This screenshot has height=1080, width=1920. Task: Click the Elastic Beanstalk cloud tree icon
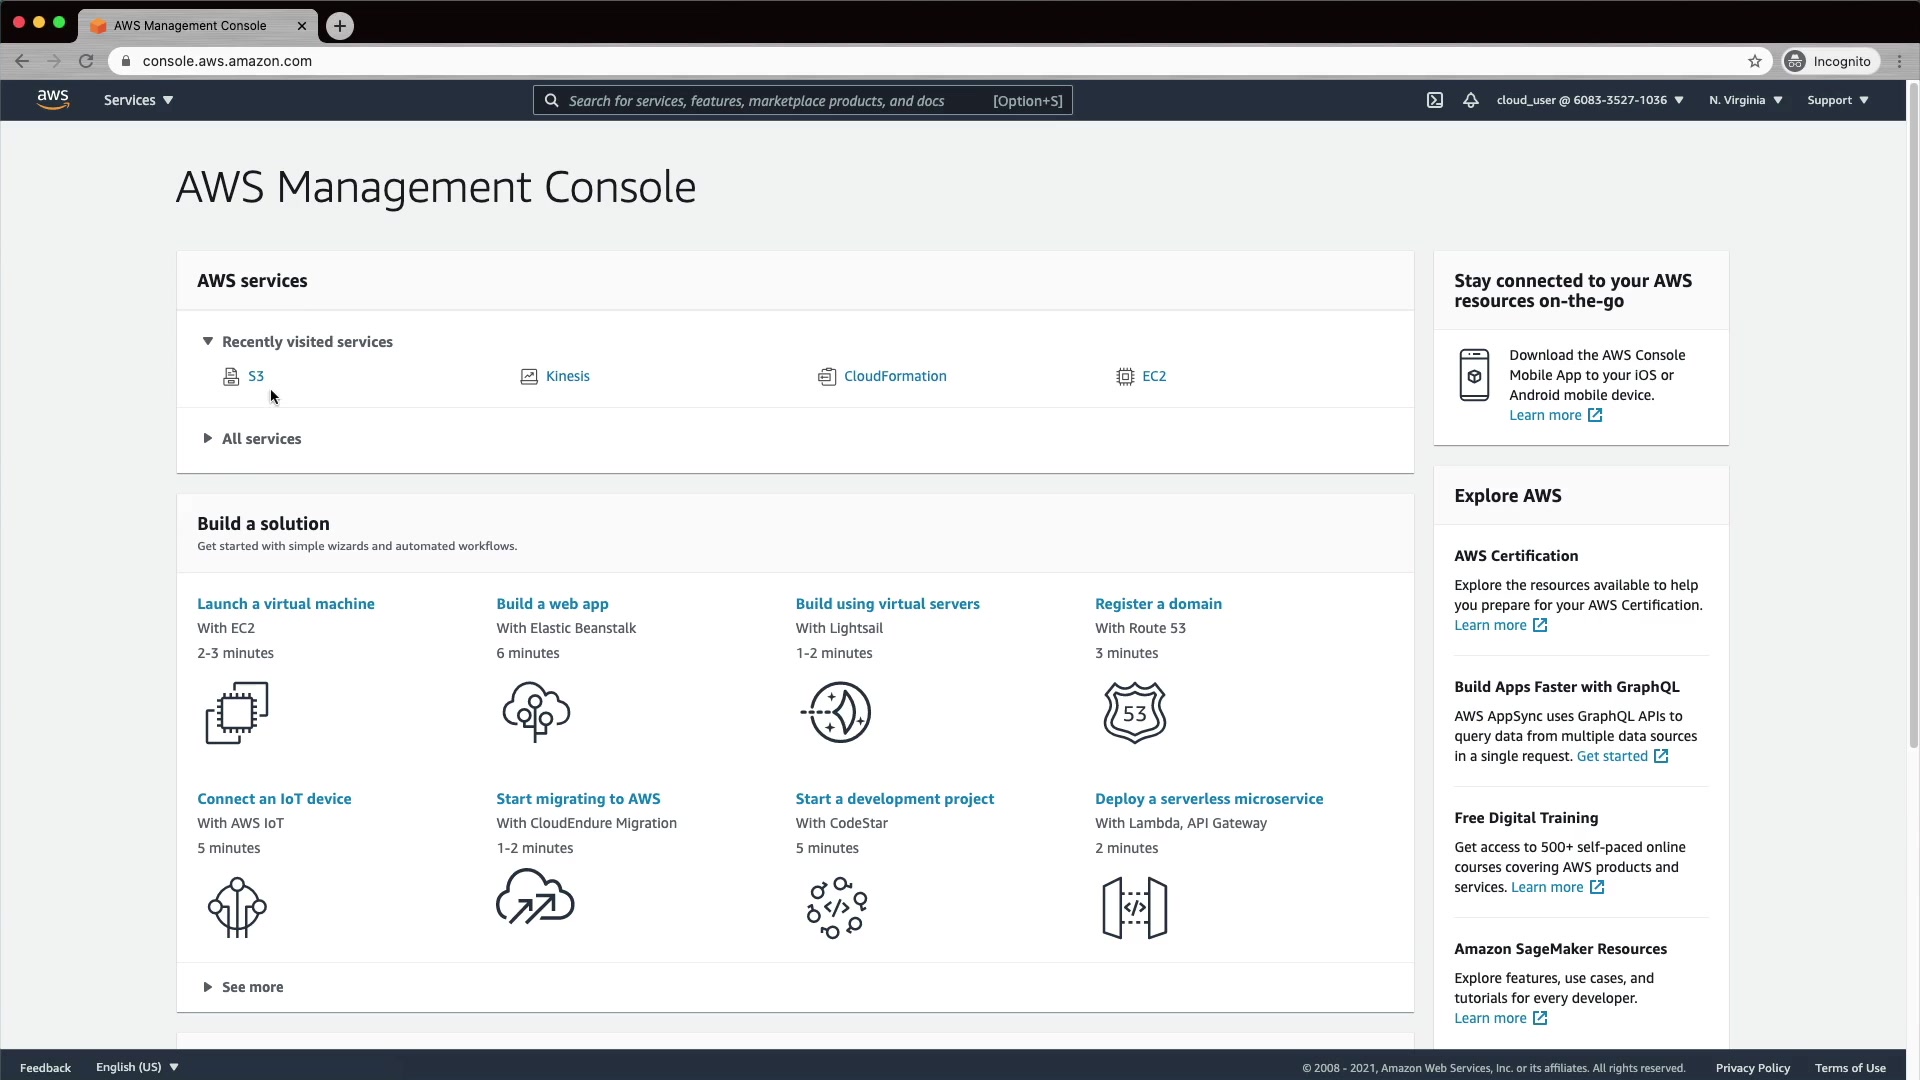coord(536,712)
